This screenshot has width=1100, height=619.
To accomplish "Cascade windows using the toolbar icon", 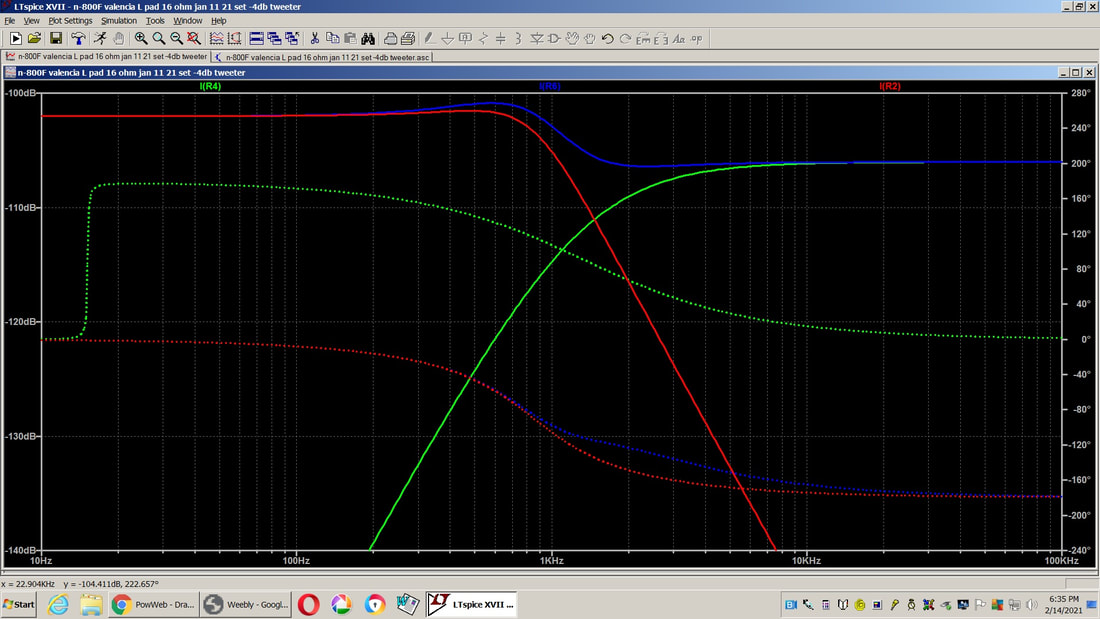I will click(x=274, y=39).
